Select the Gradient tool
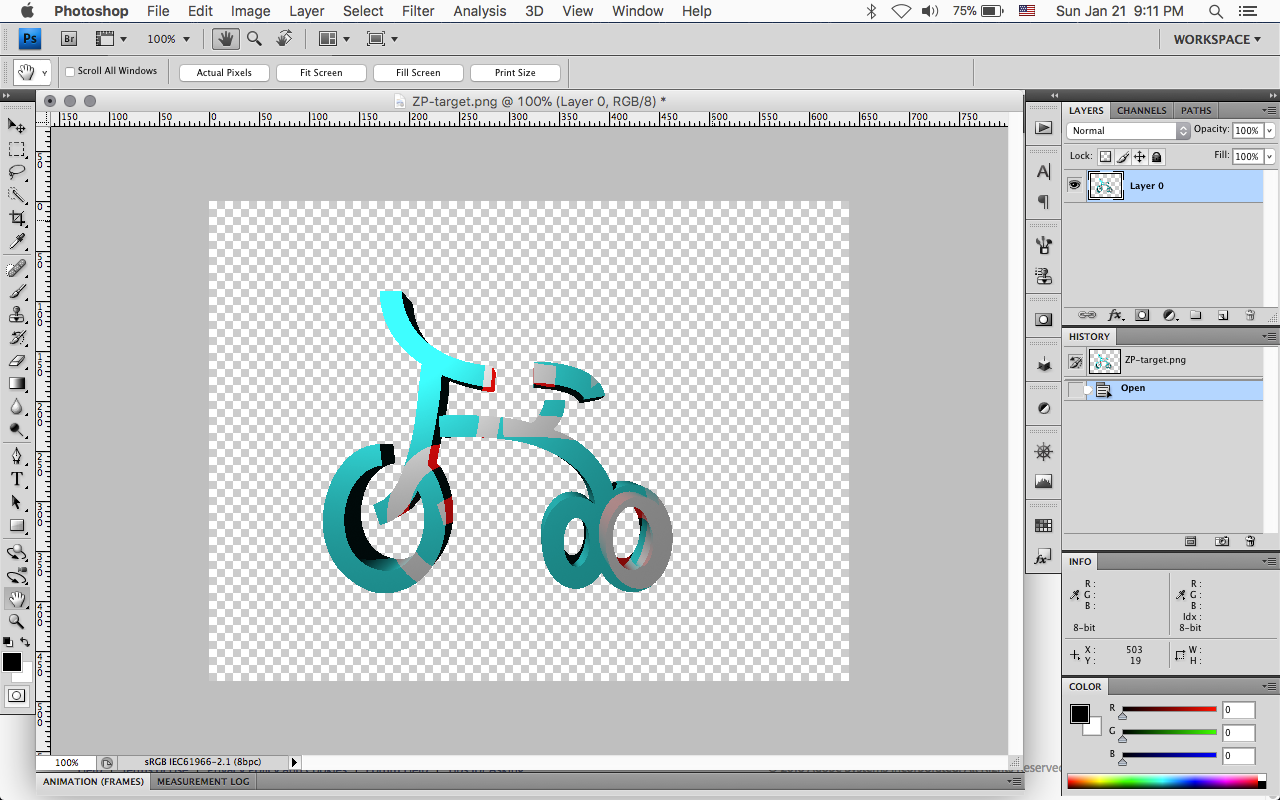 [17, 383]
